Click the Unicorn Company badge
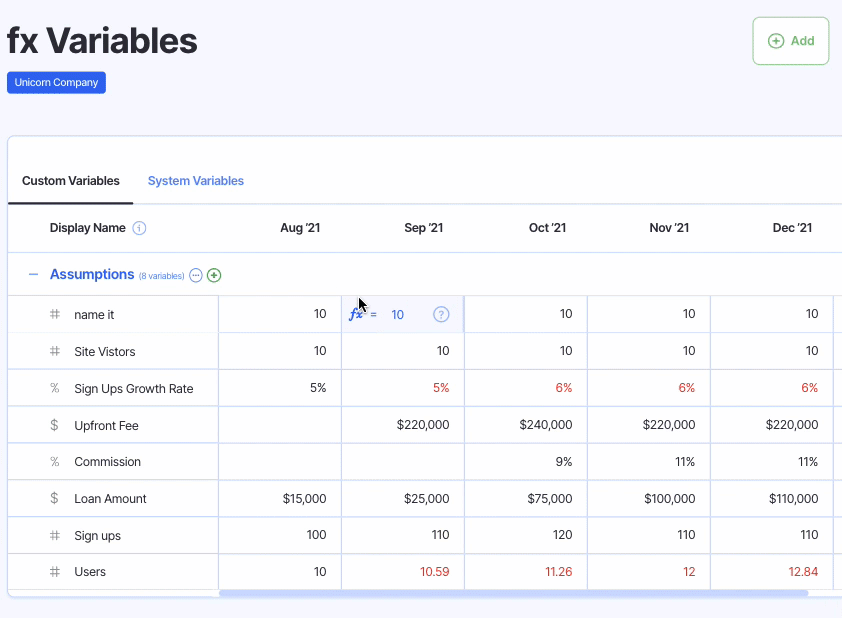 56,82
